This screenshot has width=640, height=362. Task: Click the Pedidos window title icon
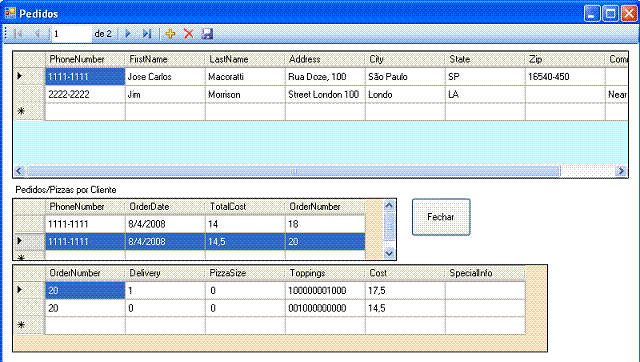pyautogui.click(x=10, y=13)
